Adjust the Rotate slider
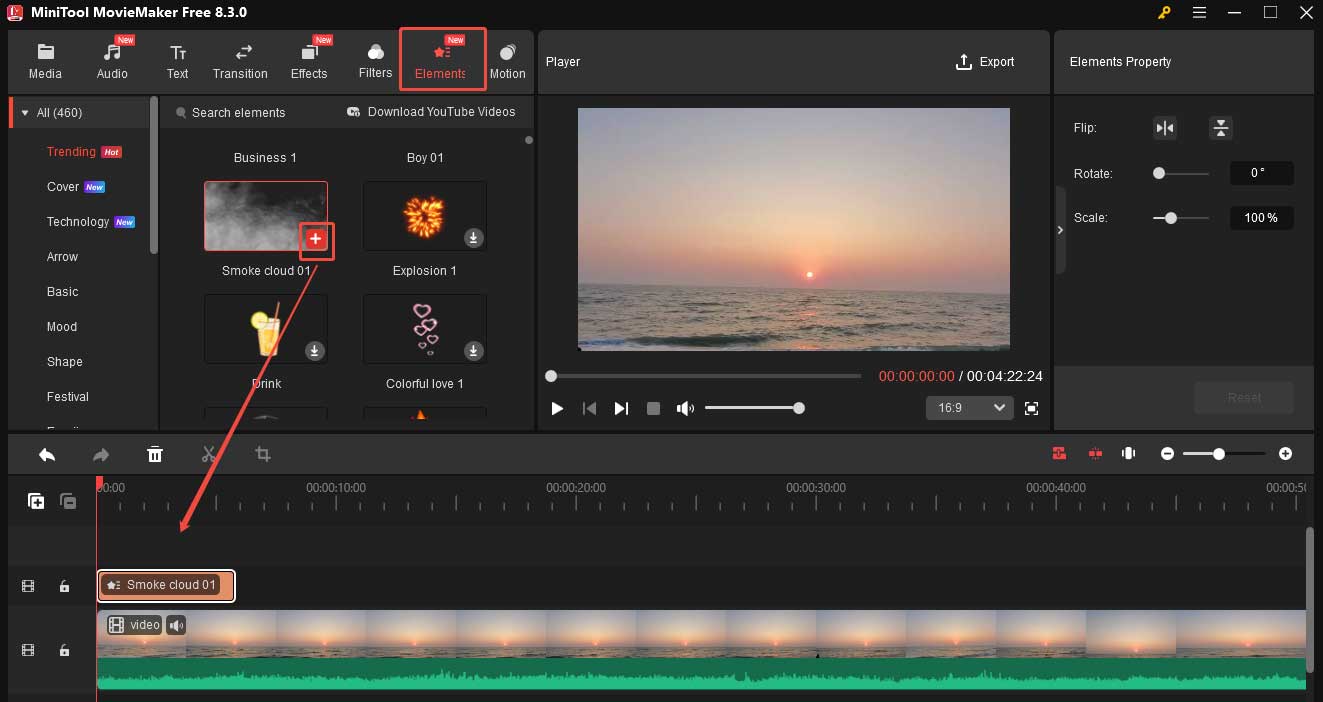Viewport: 1323px width, 702px height. pos(1181,173)
